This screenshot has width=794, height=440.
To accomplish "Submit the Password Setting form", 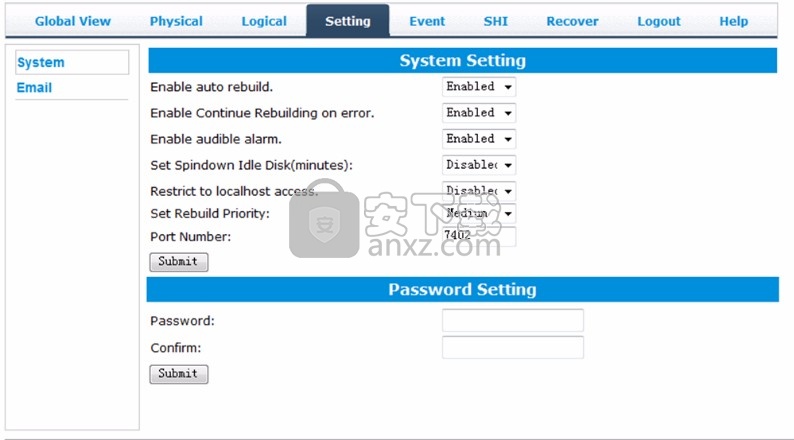I will 179,374.
